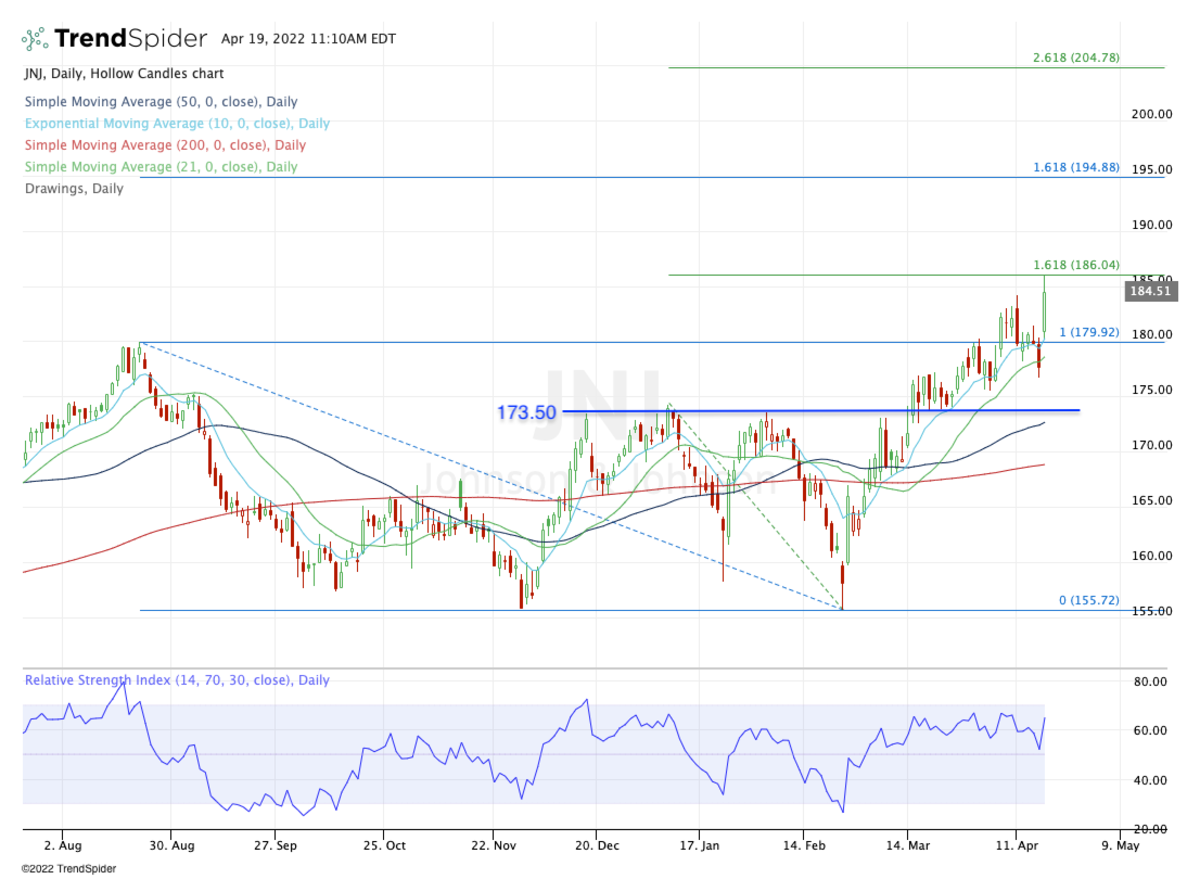Image resolution: width=1200 pixels, height=879 pixels.
Task: Click the thick blue 173.50 horizontal line
Action: click(821, 410)
